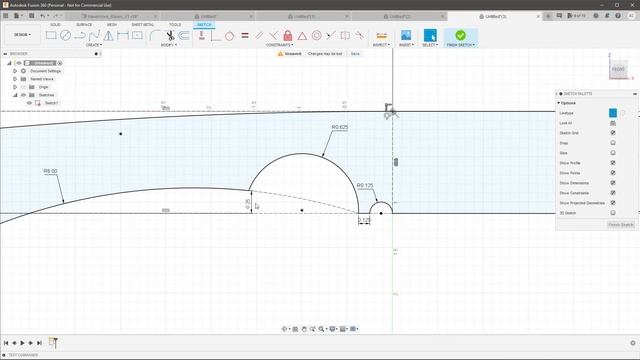The height and width of the screenshot is (360, 640).
Task: Click the Save link in unsaved banner
Action: click(355, 53)
